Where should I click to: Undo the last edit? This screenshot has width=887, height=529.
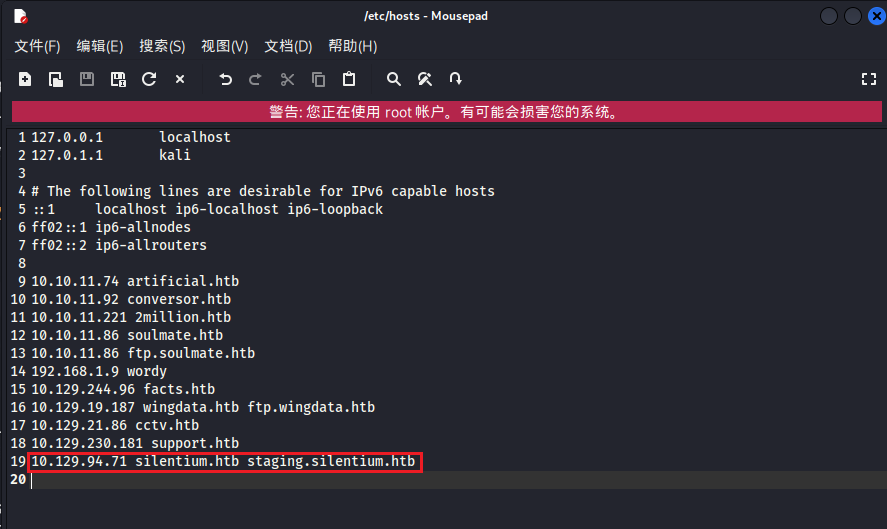point(225,79)
